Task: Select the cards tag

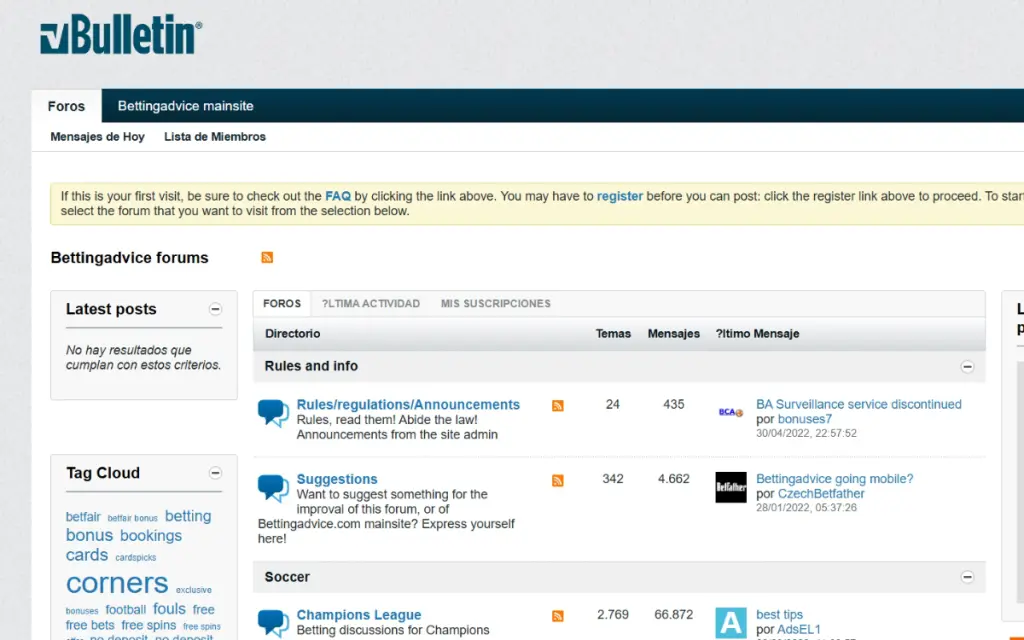Action: [87, 554]
